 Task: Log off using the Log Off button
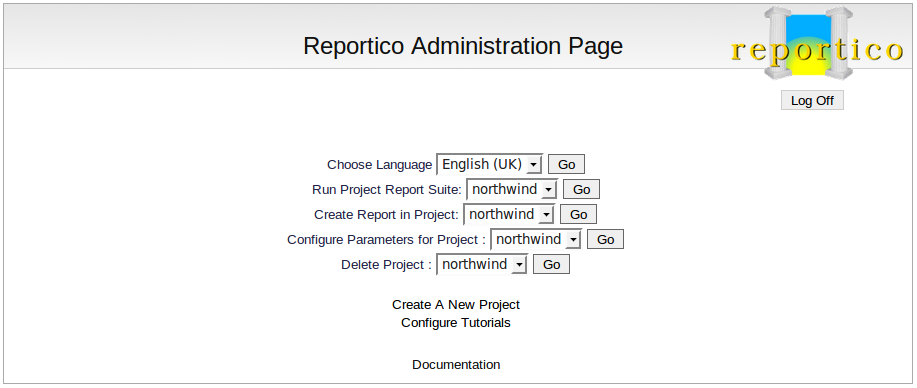pyautogui.click(x=812, y=100)
